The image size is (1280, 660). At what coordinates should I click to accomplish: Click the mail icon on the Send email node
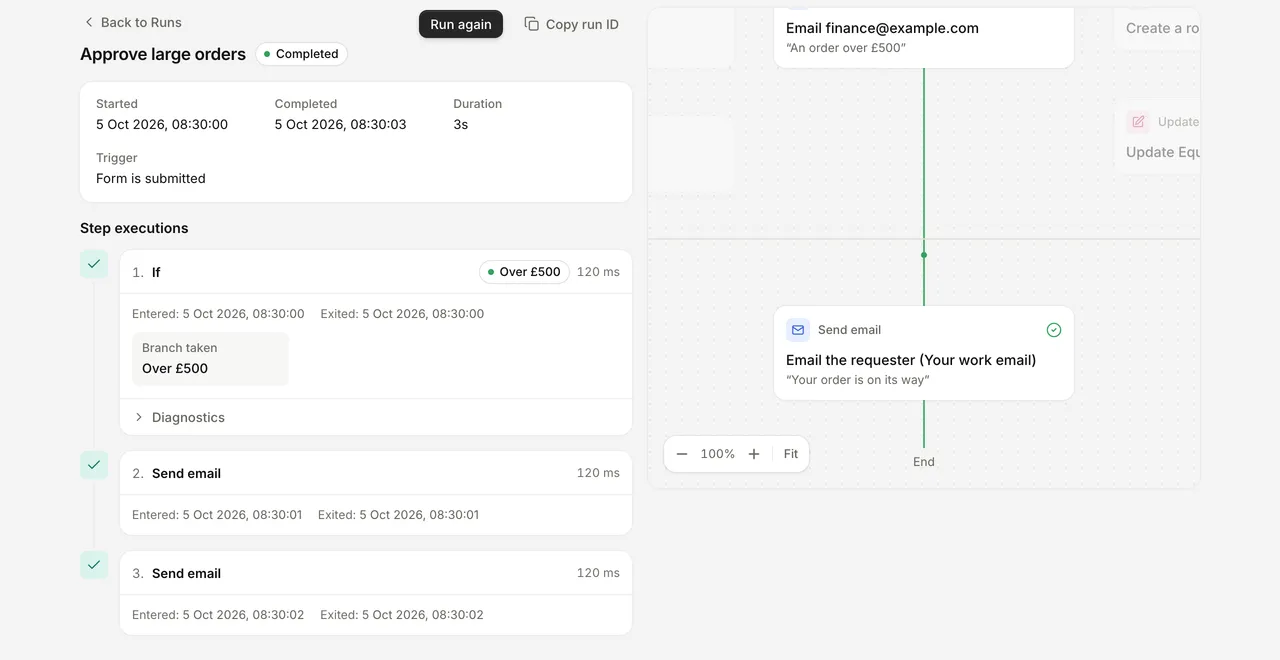click(798, 330)
